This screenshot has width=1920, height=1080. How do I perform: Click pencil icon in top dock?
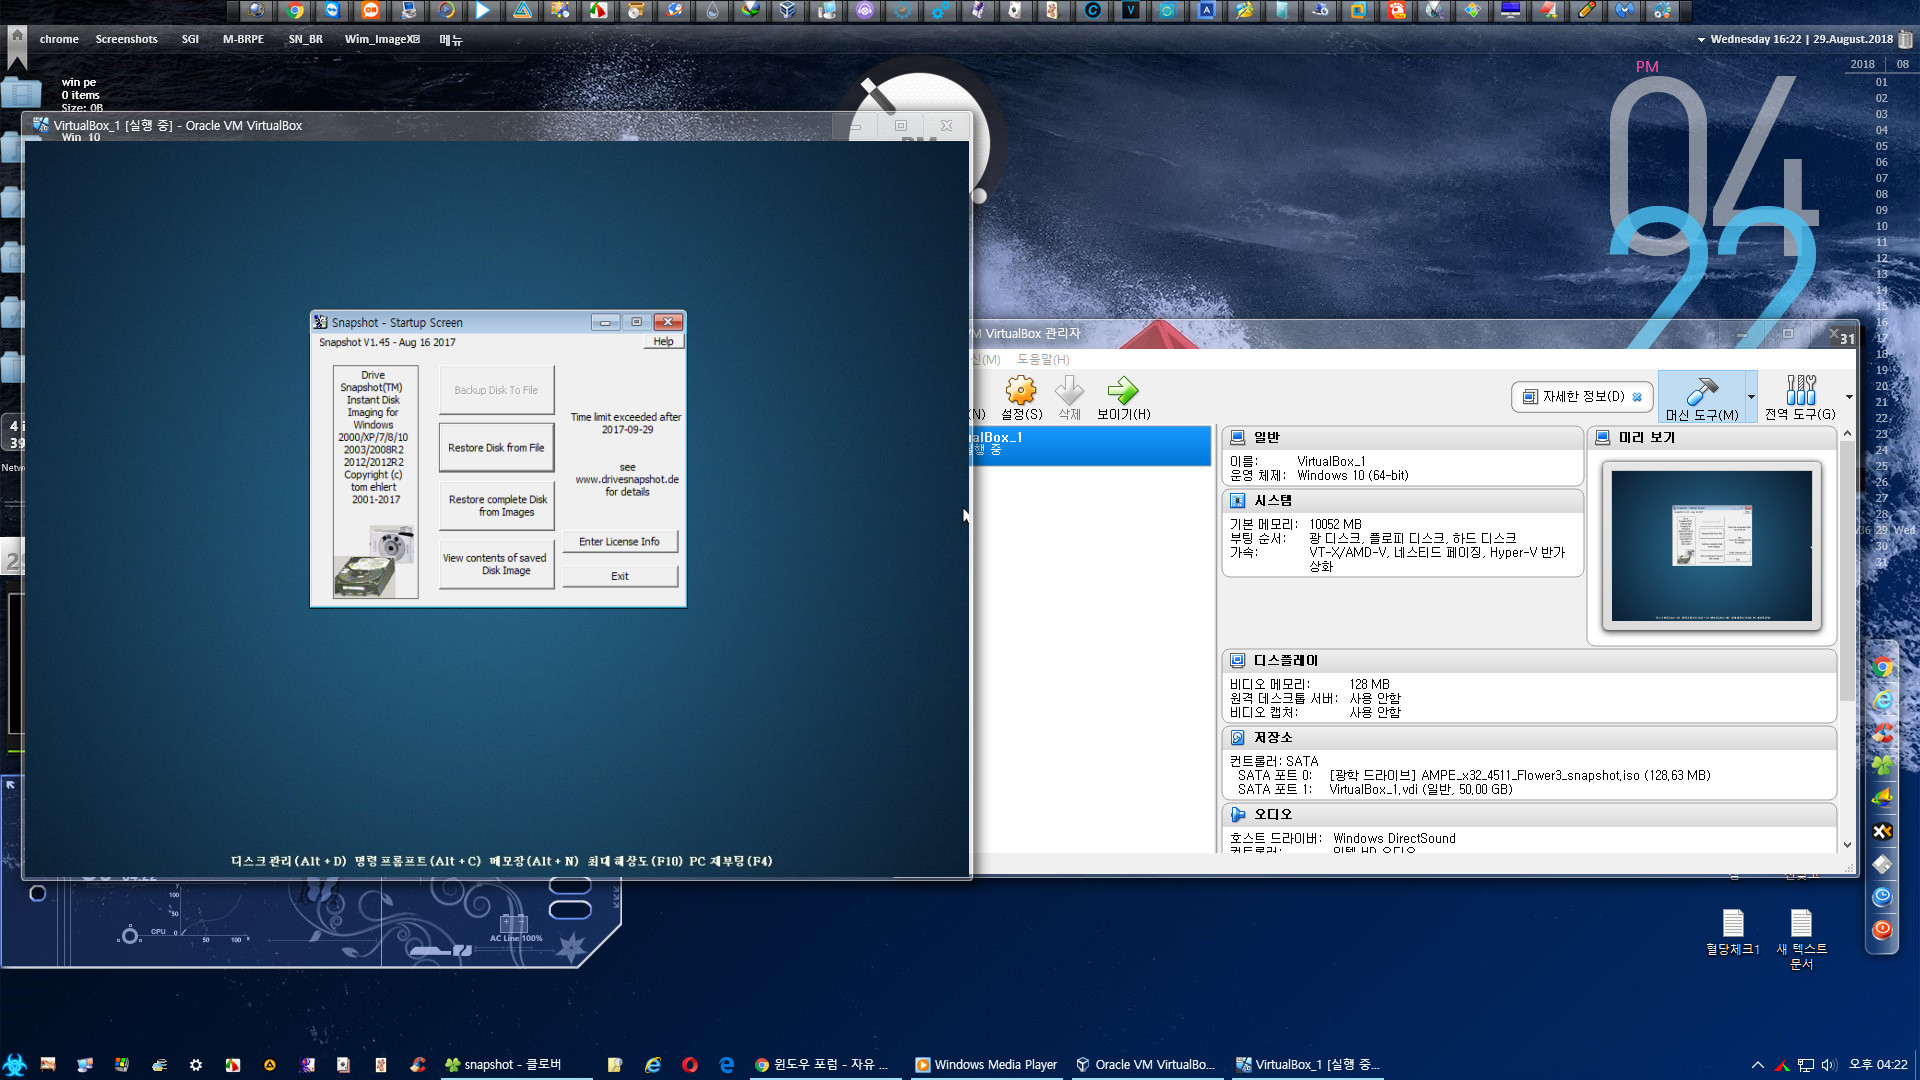click(x=1587, y=11)
